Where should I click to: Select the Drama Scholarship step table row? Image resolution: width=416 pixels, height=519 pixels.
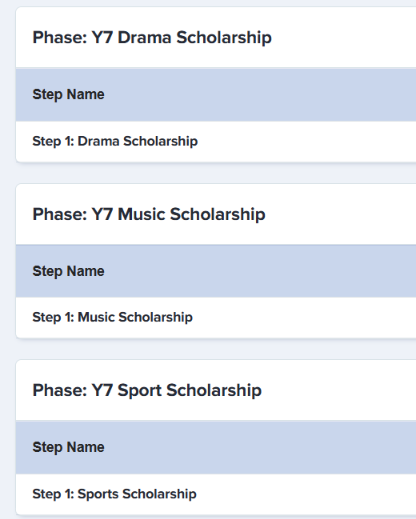tap(216, 142)
